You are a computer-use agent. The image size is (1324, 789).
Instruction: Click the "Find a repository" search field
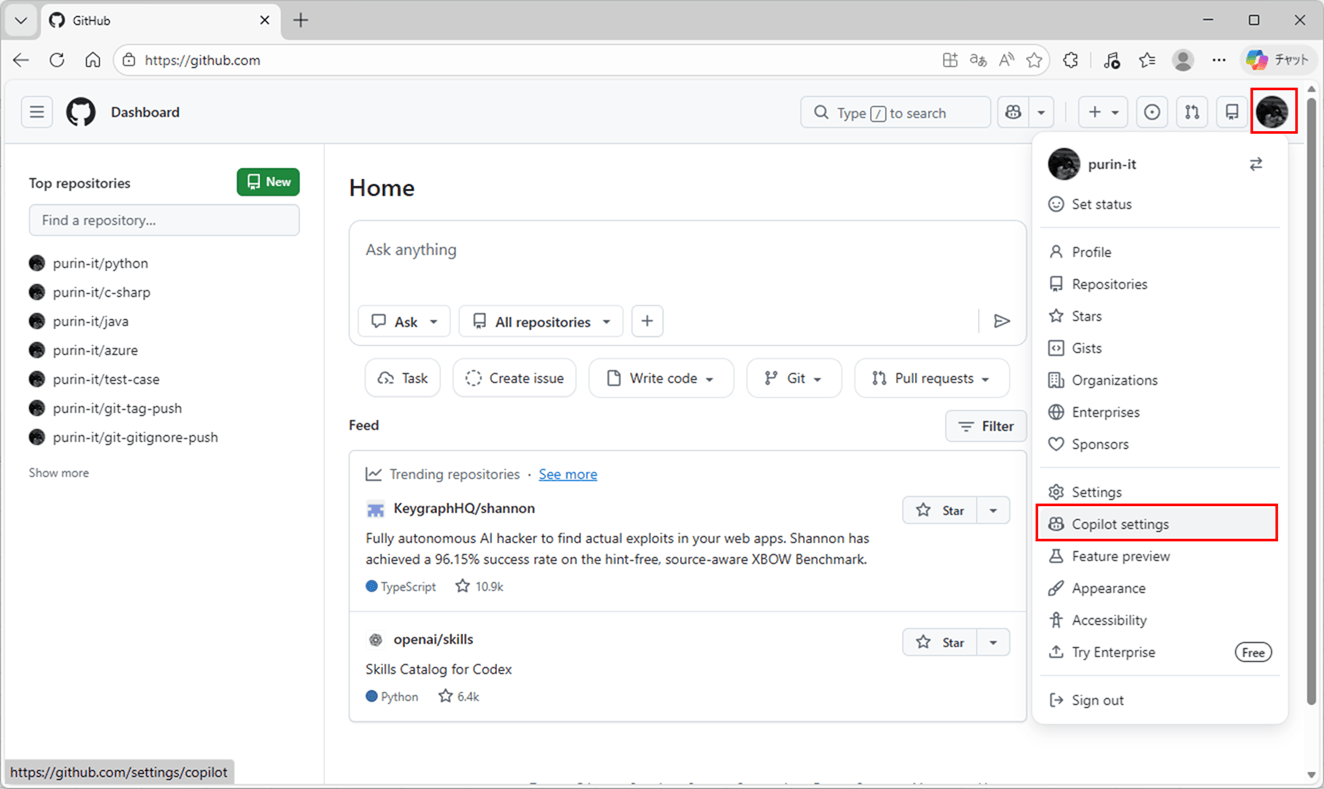[164, 220]
